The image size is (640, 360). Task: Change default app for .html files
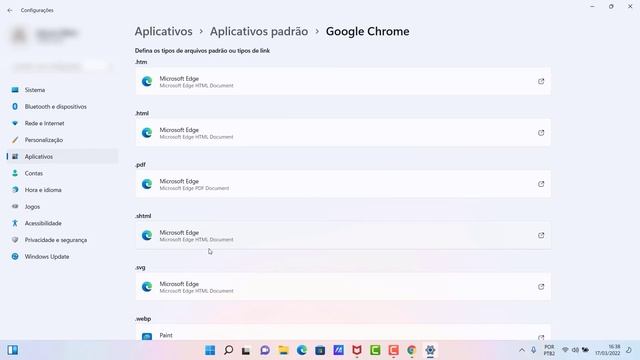pos(343,133)
